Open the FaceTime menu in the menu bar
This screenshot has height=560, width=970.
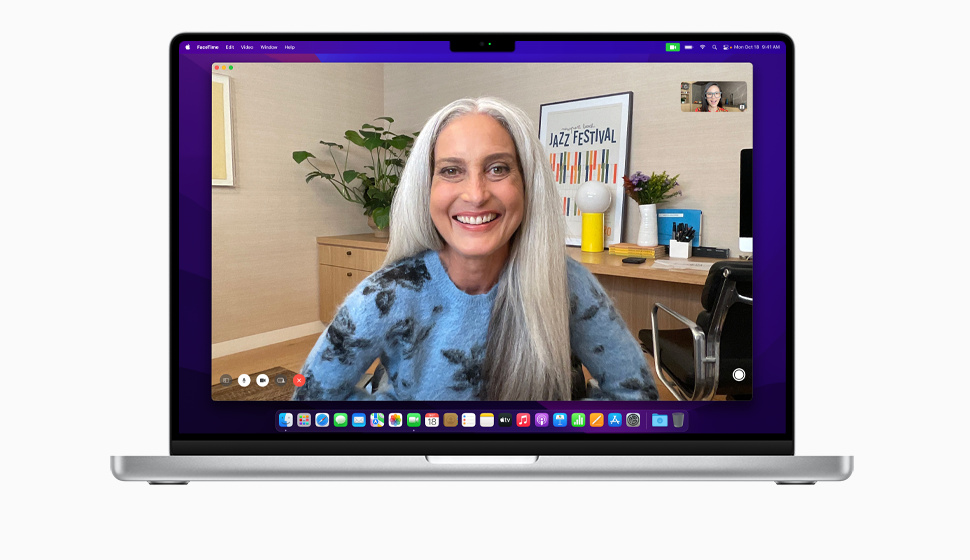(207, 47)
